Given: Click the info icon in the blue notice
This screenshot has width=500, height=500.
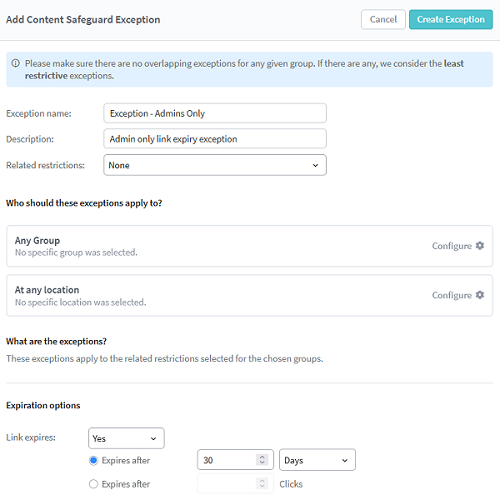Looking at the screenshot, I should pos(15,63).
